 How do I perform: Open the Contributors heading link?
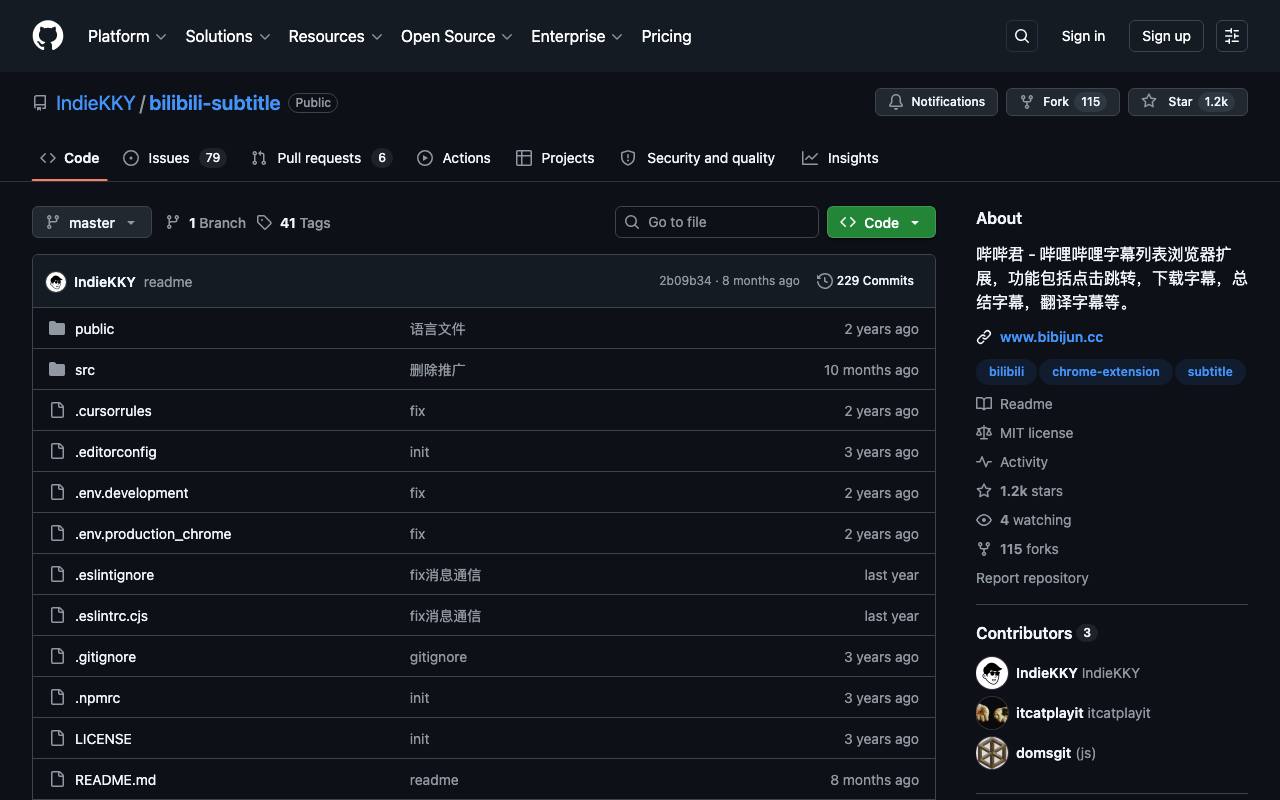pos(1036,633)
